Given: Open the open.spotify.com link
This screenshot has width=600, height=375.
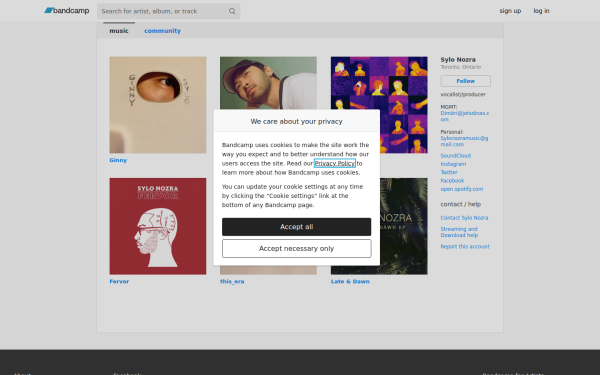Looking at the screenshot, I should tap(461, 189).
